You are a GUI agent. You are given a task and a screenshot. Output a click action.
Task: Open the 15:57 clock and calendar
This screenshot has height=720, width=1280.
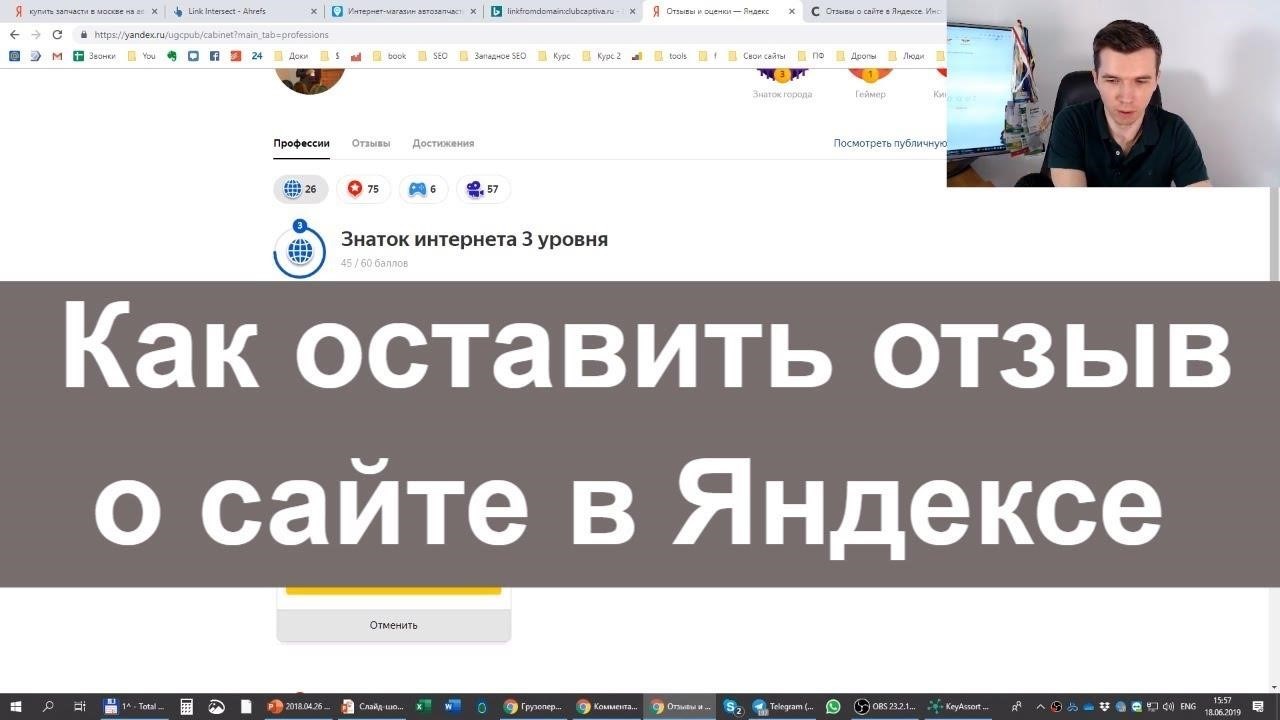pos(1222,706)
